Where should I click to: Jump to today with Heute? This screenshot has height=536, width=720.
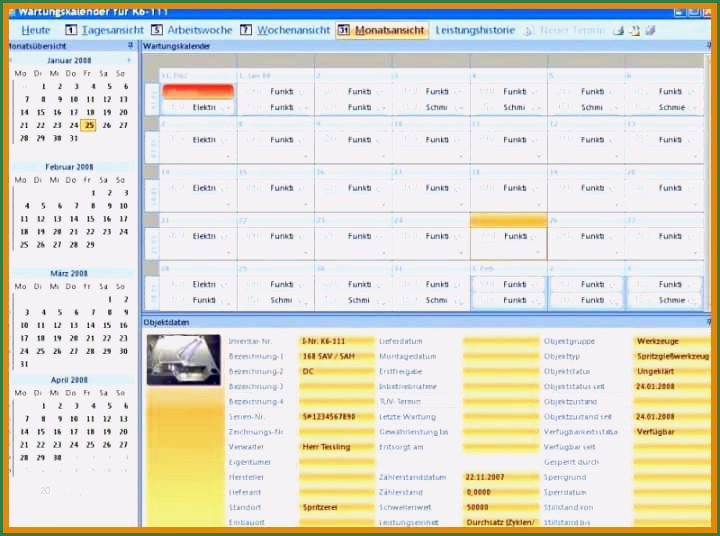point(35,30)
